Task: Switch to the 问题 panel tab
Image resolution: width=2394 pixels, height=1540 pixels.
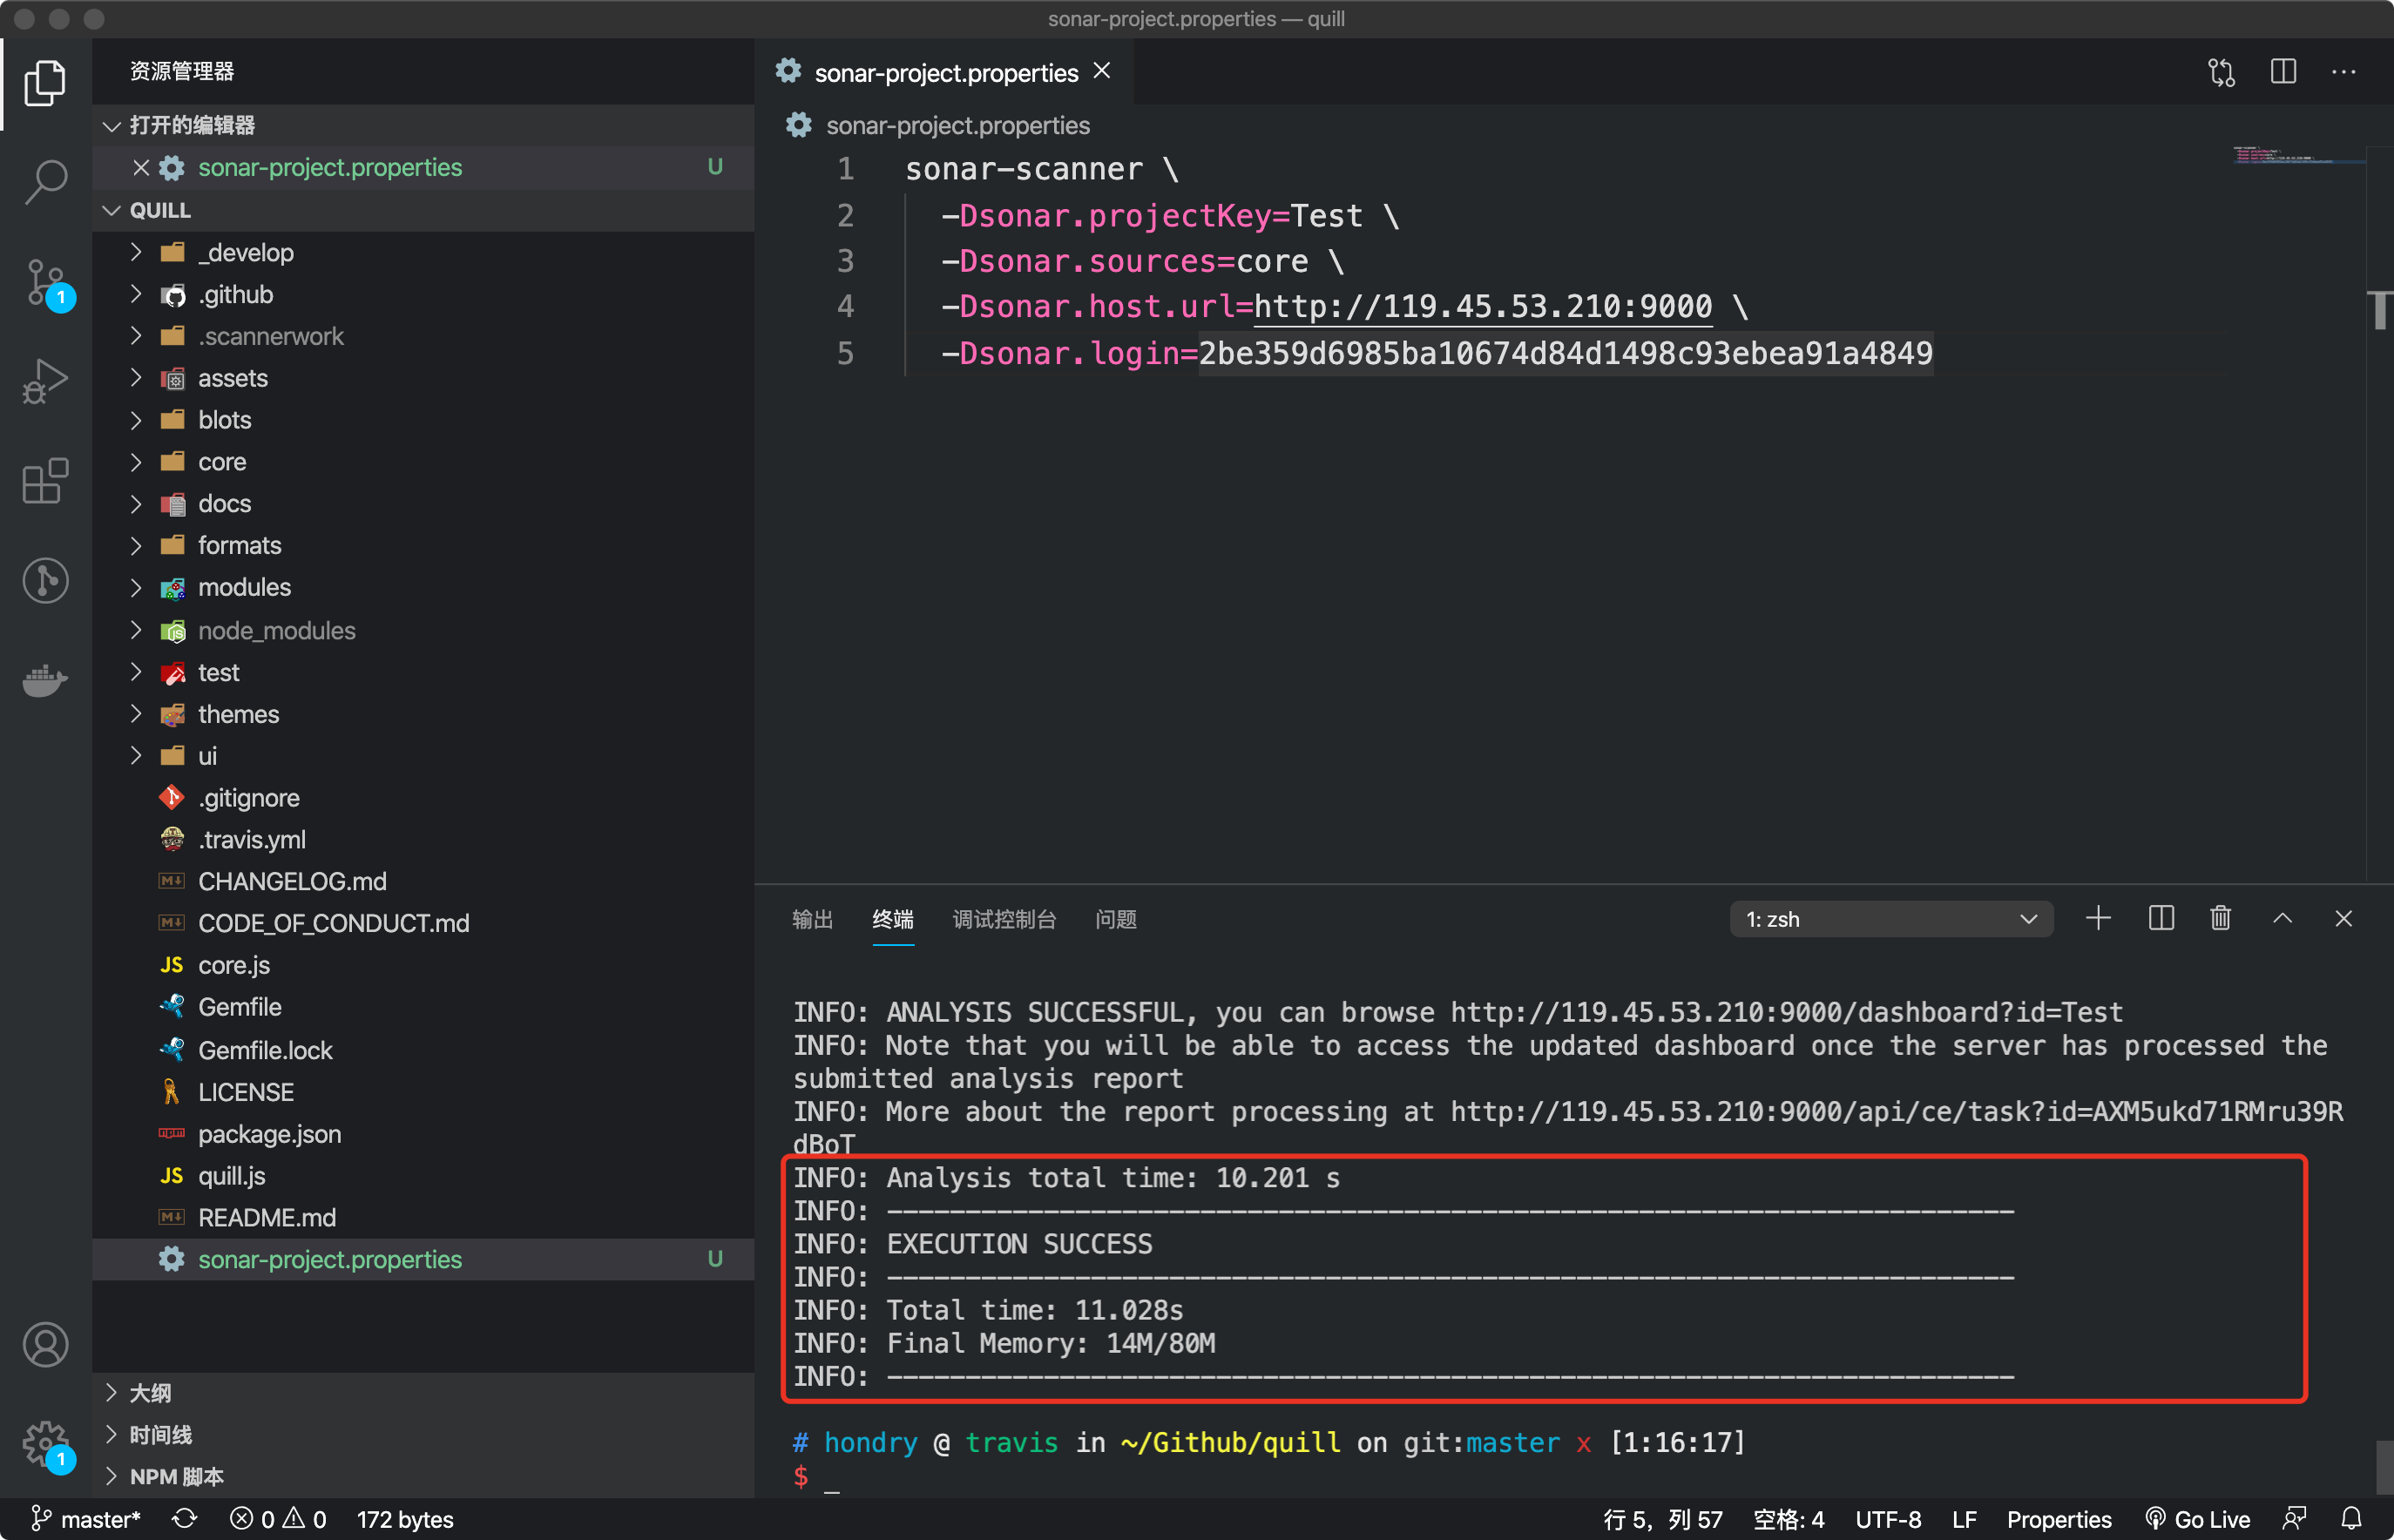Action: tap(1115, 919)
